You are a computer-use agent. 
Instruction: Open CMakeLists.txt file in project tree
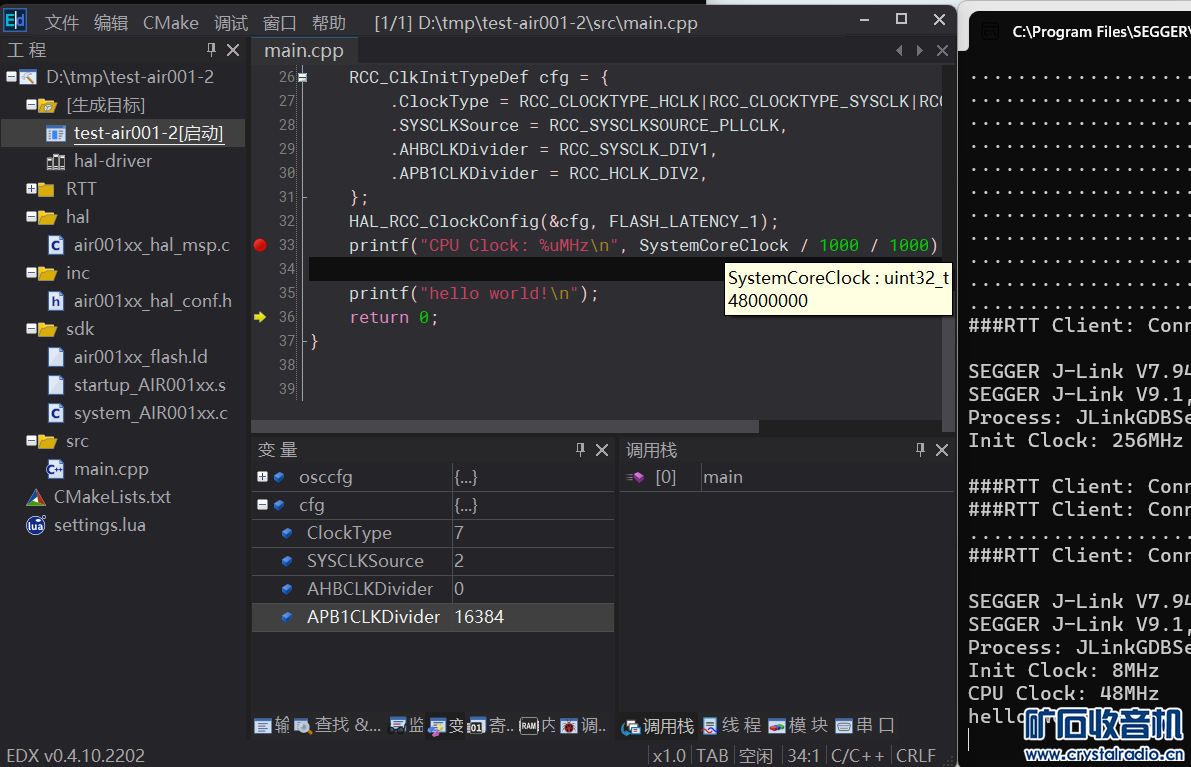coord(111,497)
